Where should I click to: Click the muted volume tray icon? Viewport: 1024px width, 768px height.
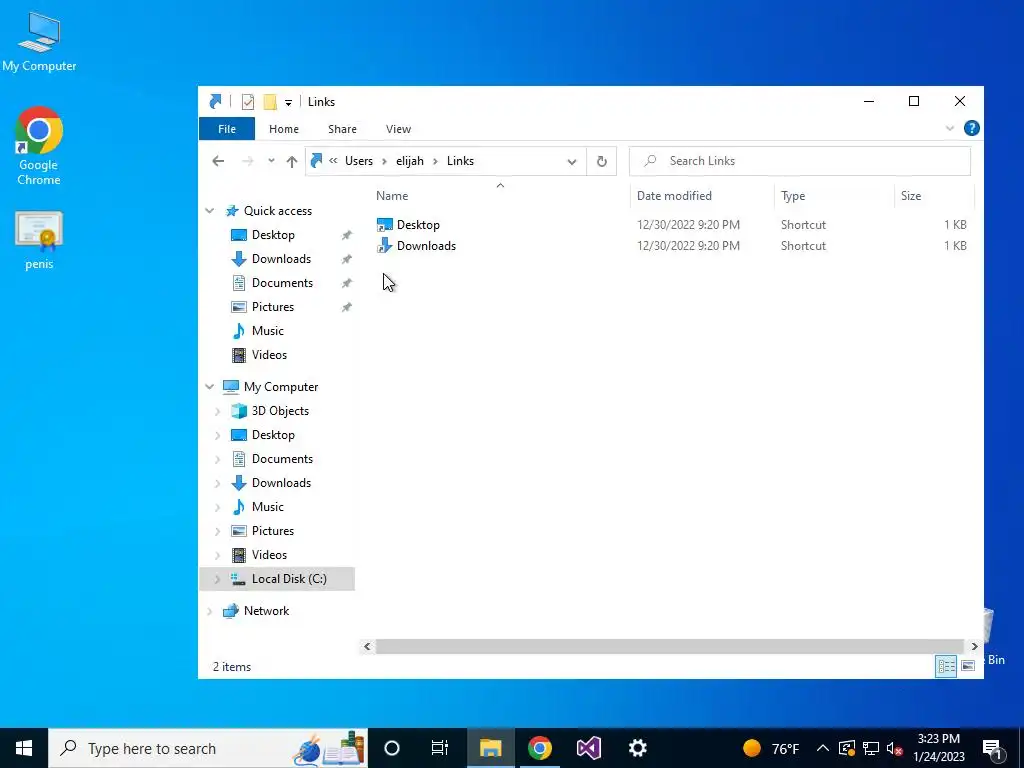(895, 748)
